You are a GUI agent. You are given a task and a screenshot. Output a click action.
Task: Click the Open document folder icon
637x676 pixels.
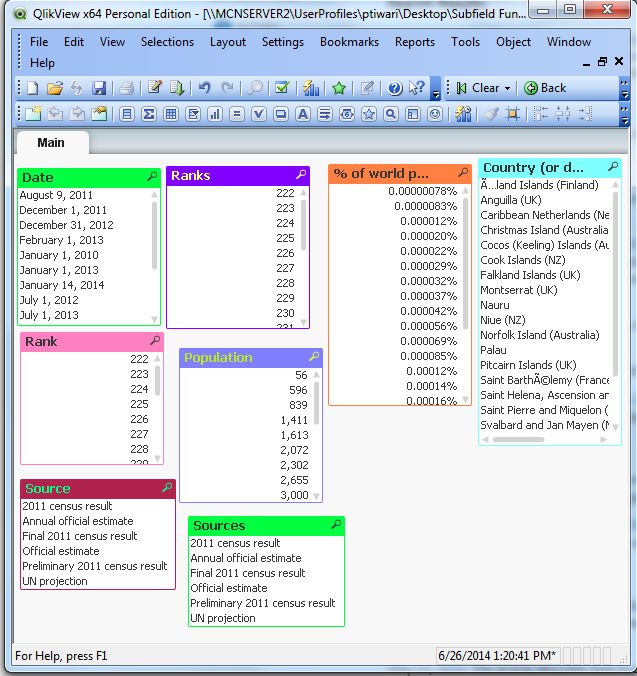tap(55, 88)
